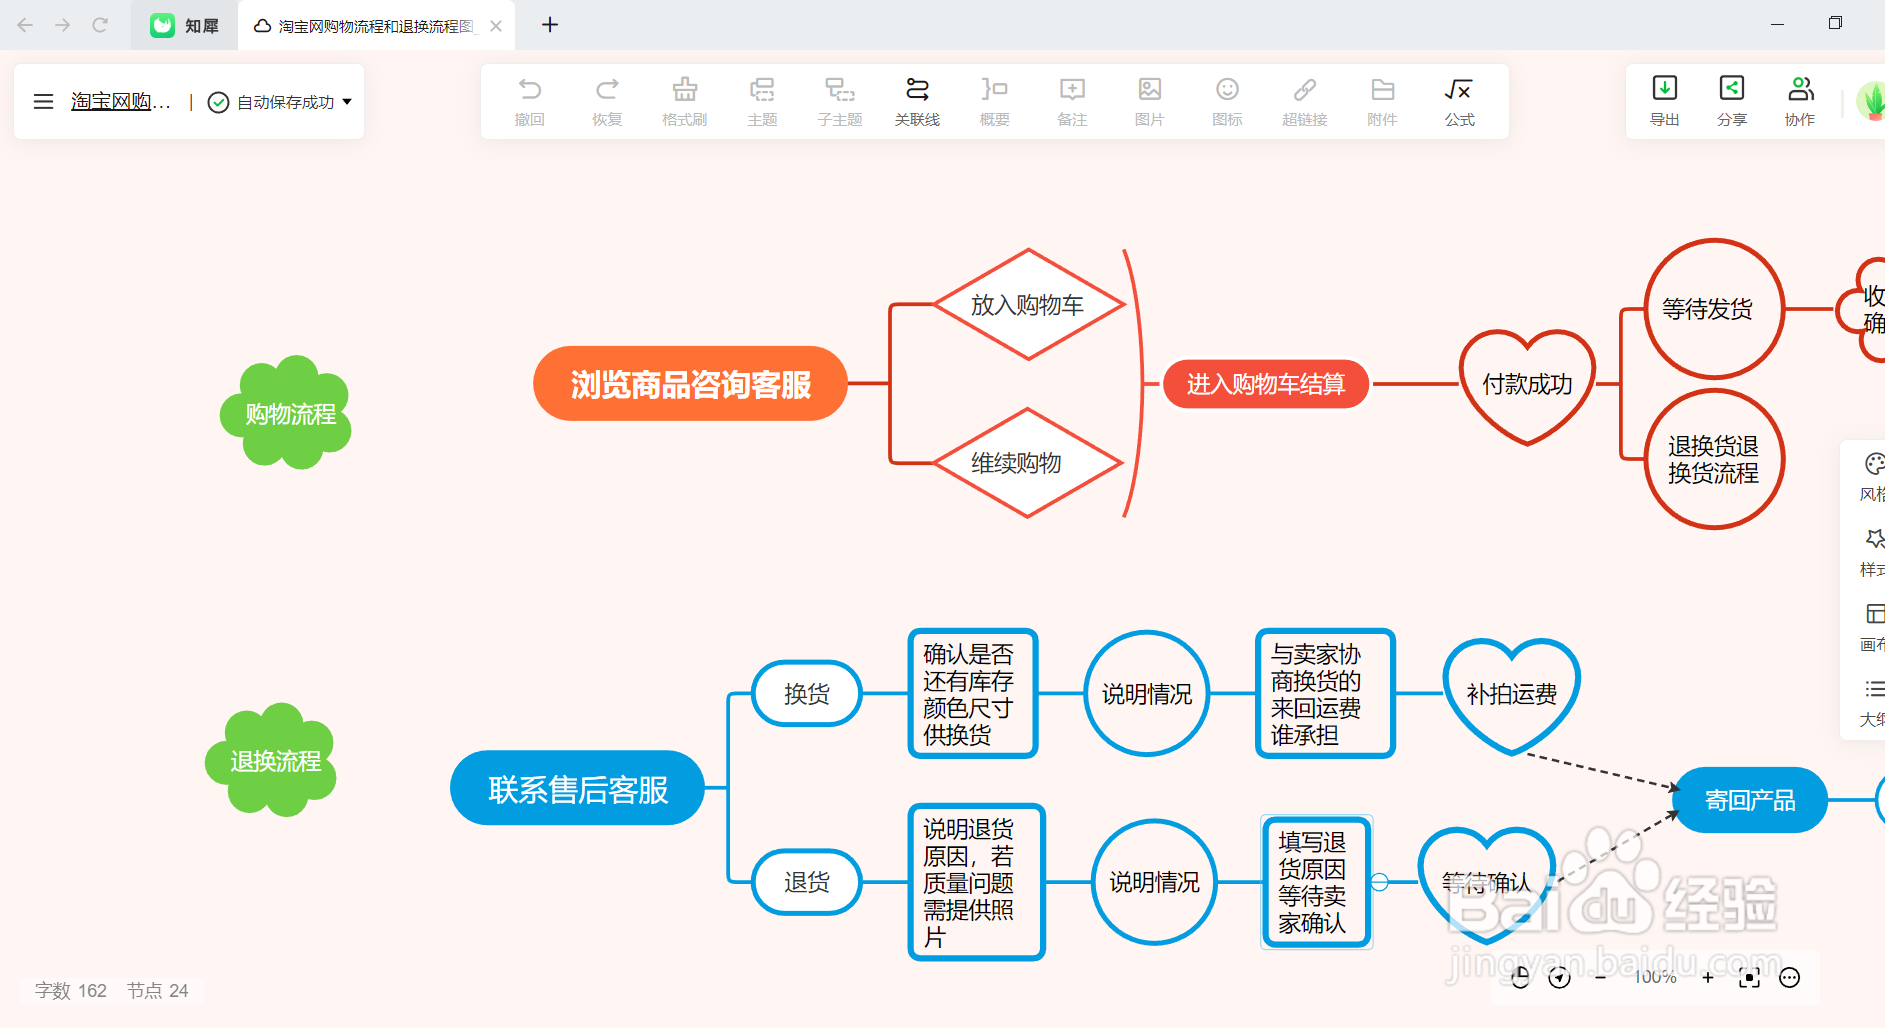Click the redo (恢复) icon
1885x1028 pixels.
(607, 90)
